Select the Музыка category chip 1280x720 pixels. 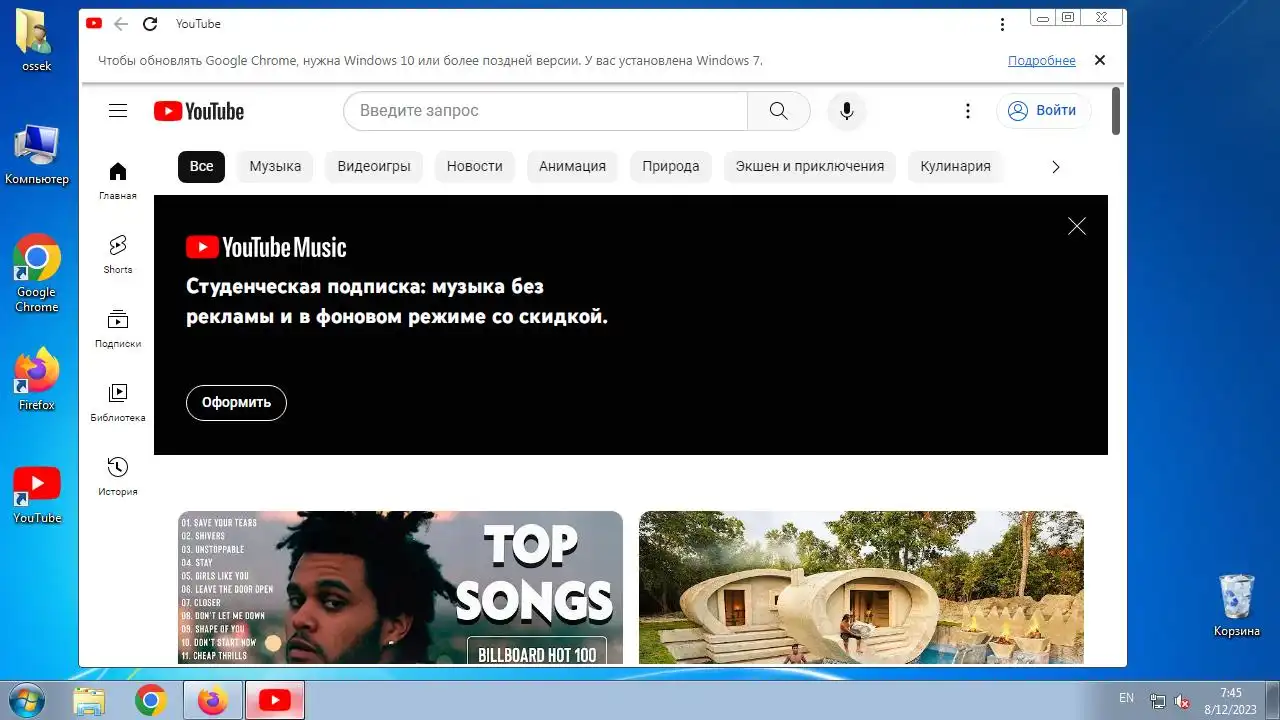tap(275, 167)
